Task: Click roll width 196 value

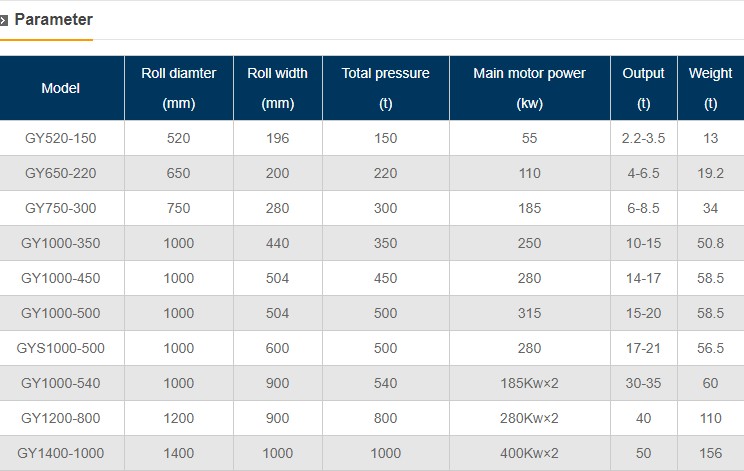Action: (x=278, y=138)
